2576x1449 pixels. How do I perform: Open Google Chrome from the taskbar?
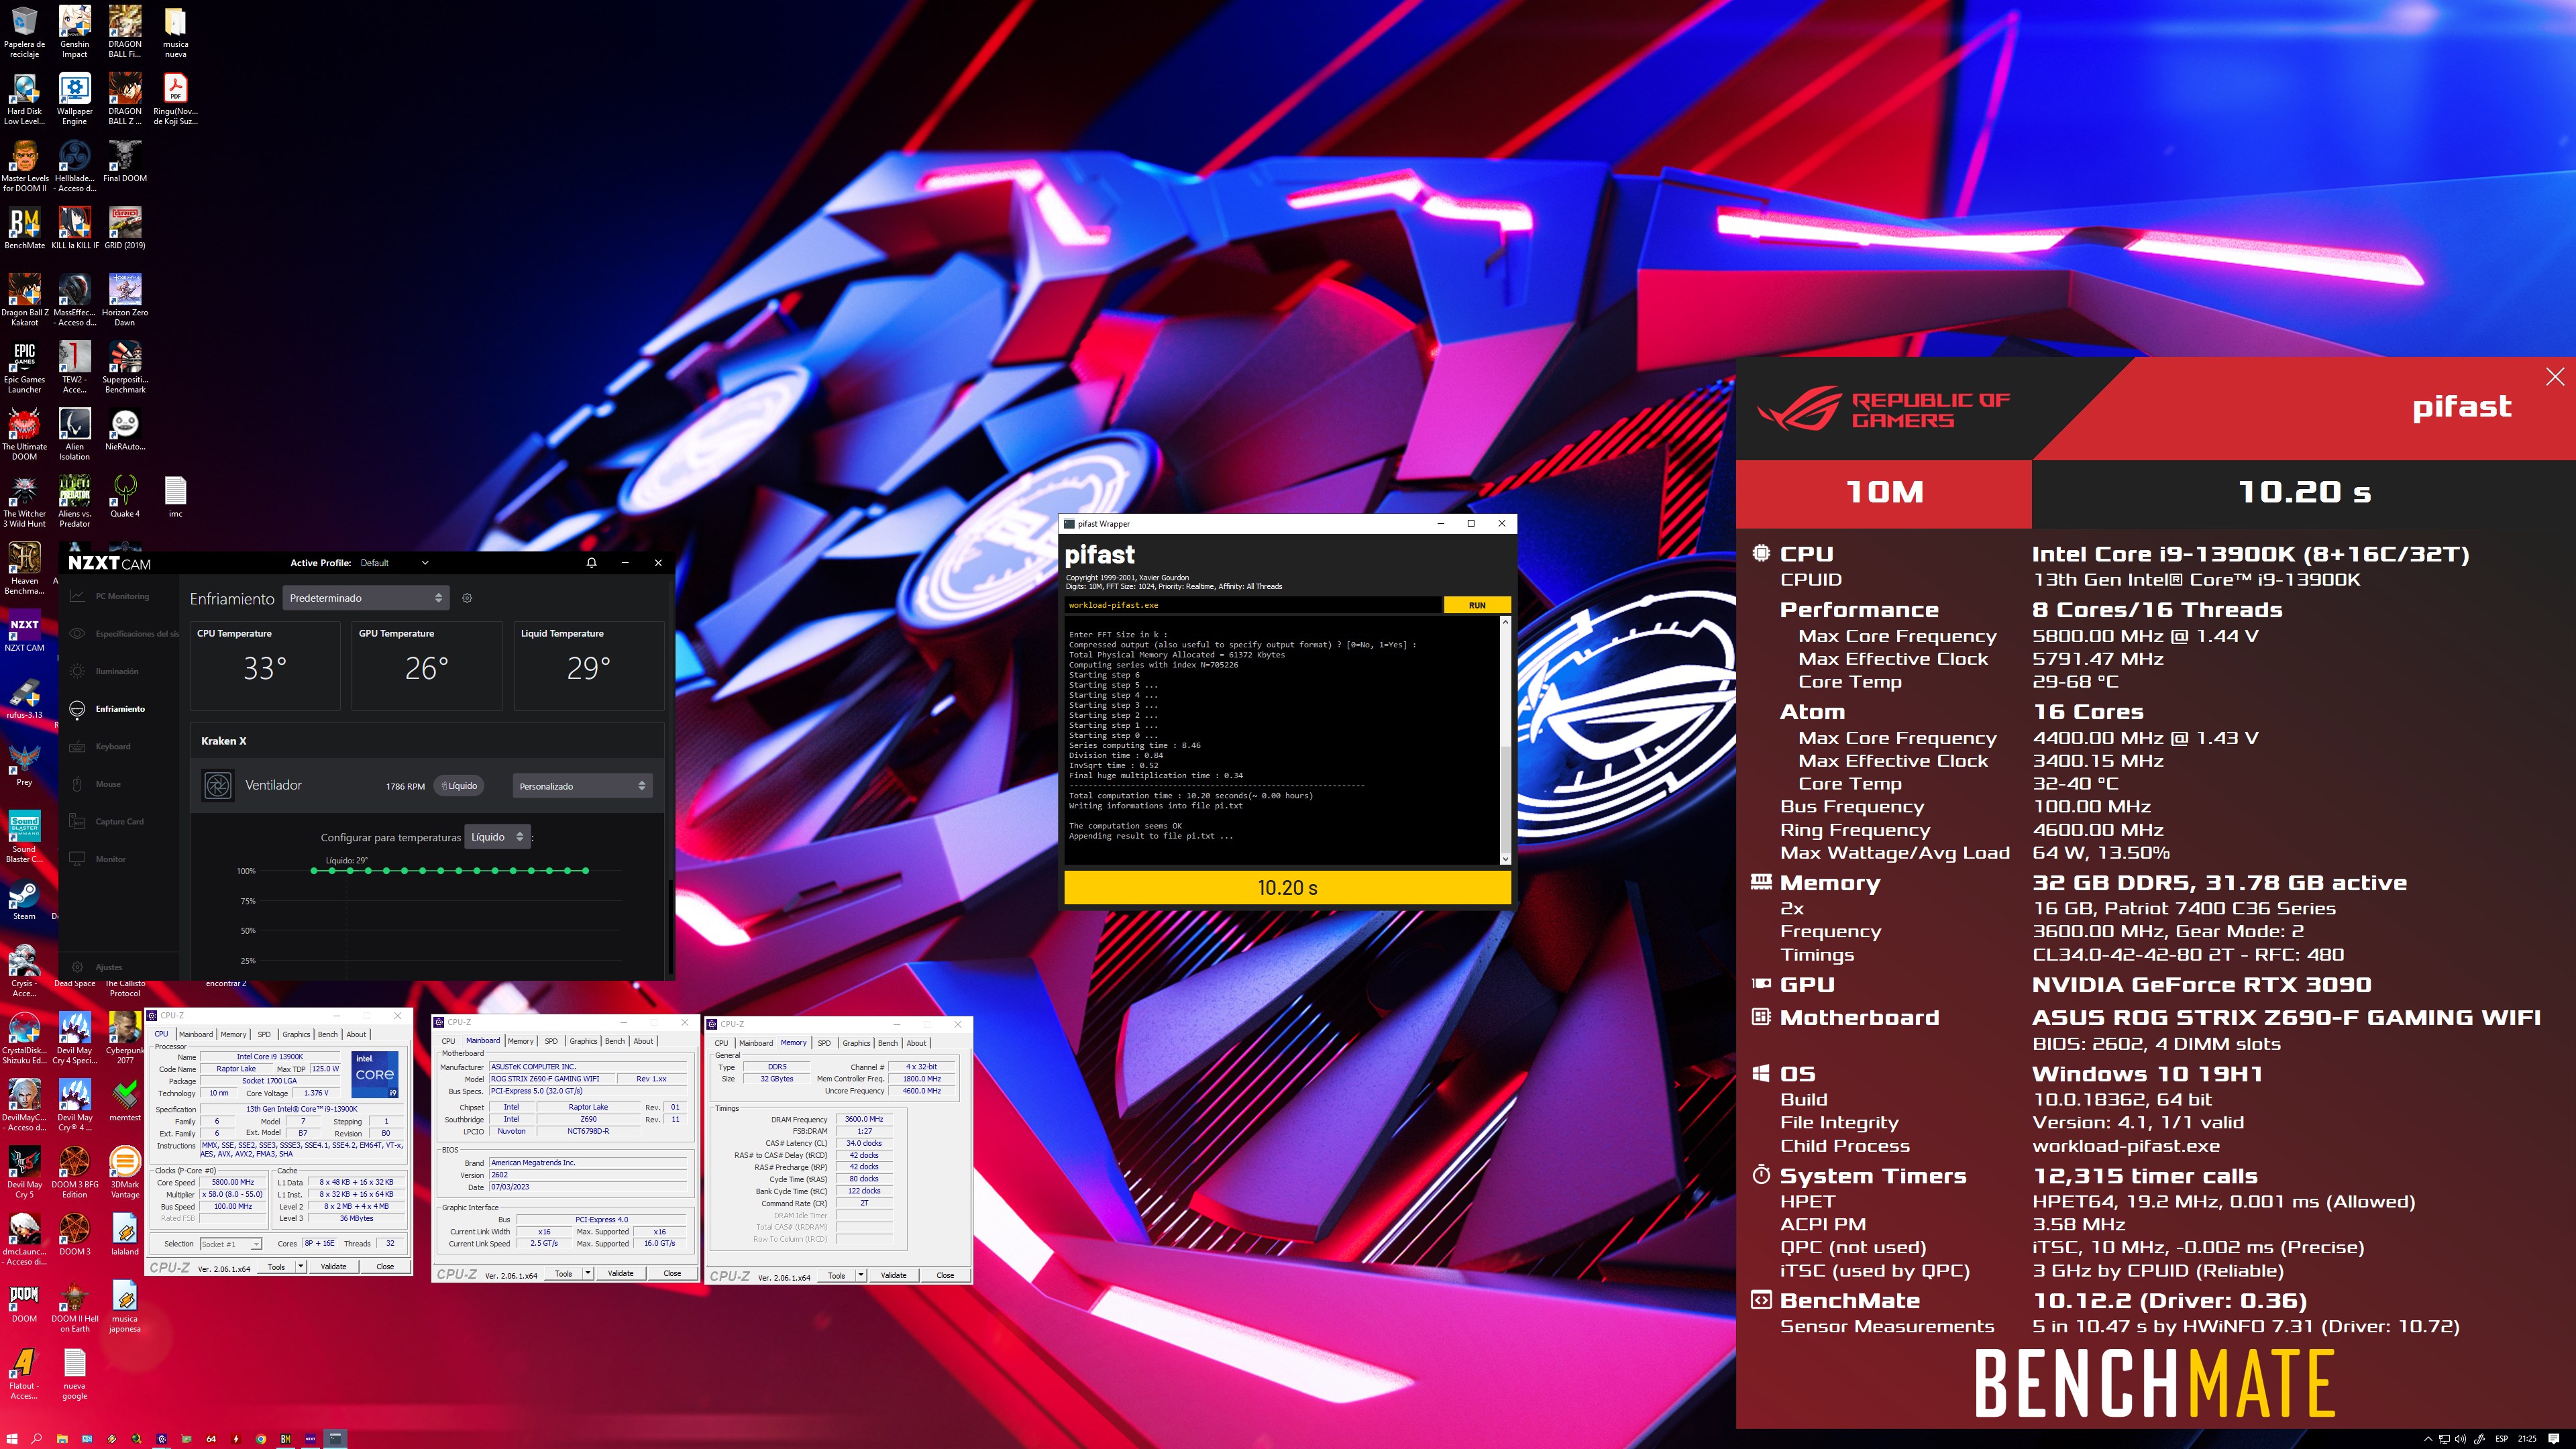pos(261,1439)
